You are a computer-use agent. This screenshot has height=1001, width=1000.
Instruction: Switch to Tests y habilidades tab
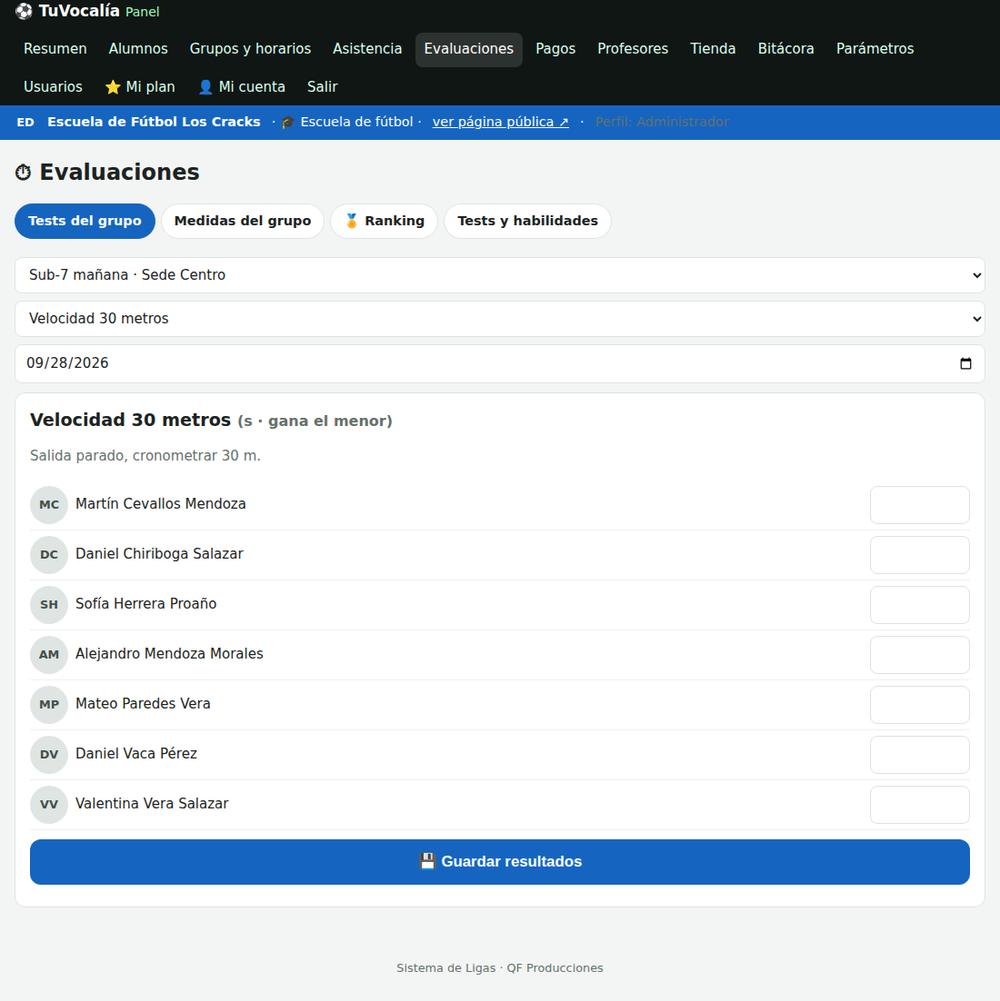pyautogui.click(x=528, y=221)
